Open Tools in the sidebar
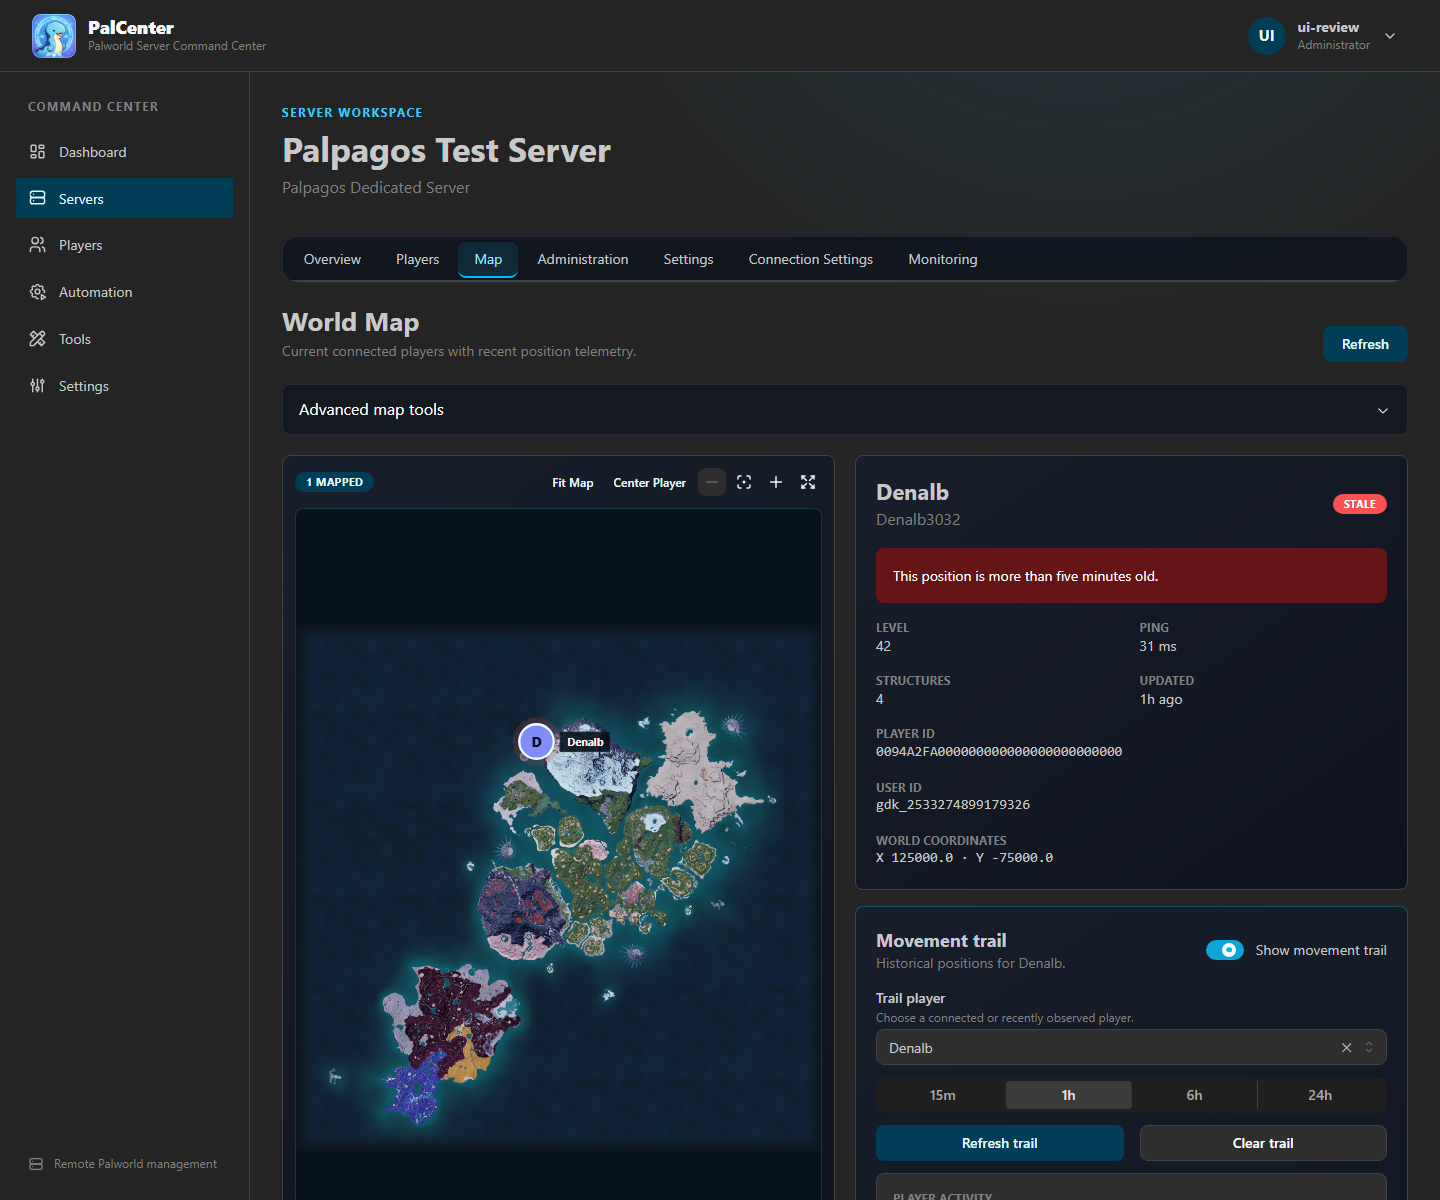Image resolution: width=1440 pixels, height=1200 pixels. click(125, 339)
